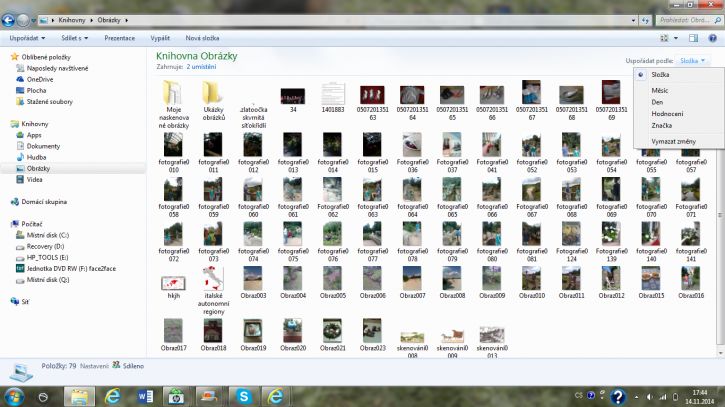Open Místní disk (Q:) in sidebar
Image resolution: width=725 pixels, height=407 pixels.
(48, 279)
